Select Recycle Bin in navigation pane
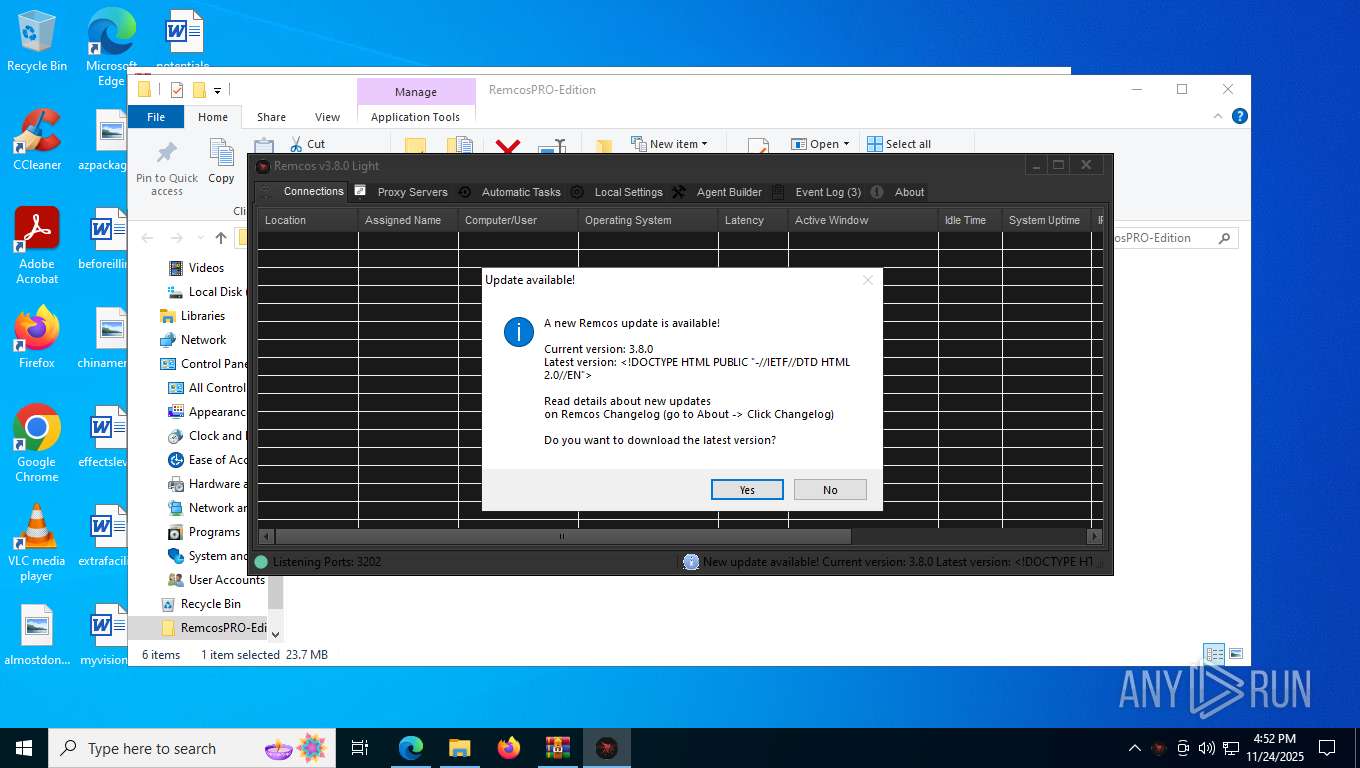The height and width of the screenshot is (768, 1360). point(210,604)
